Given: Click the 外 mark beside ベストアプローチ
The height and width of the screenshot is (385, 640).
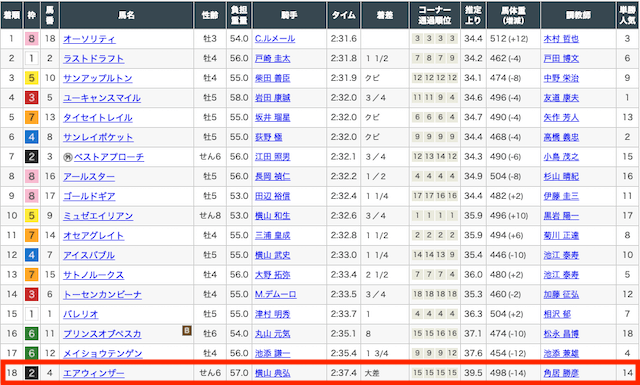Looking at the screenshot, I should tap(67, 157).
